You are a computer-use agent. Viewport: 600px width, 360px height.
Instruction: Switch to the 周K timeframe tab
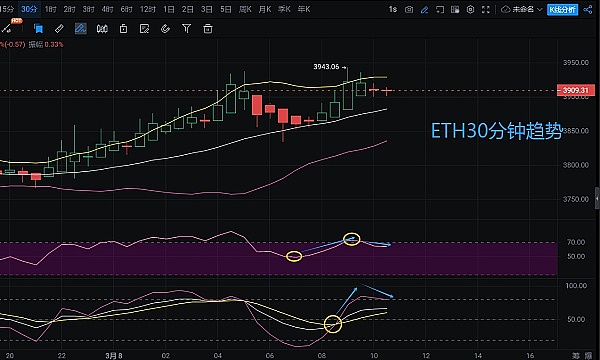tap(245, 9)
